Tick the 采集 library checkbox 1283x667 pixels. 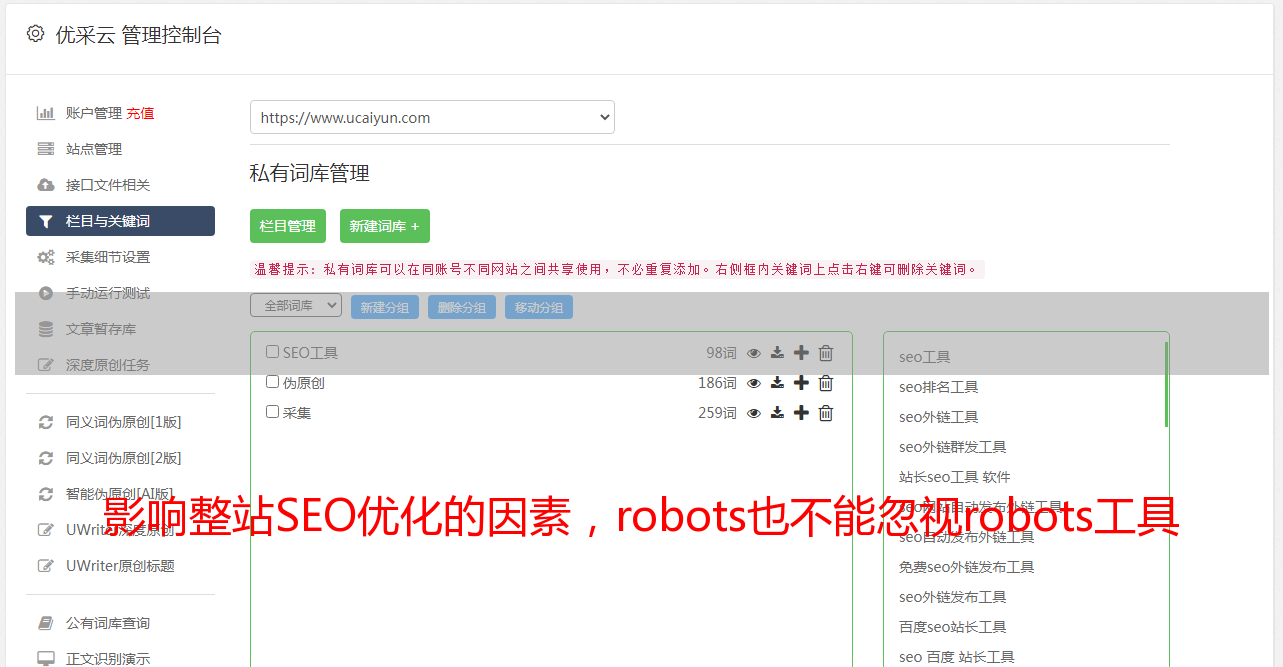pos(272,412)
